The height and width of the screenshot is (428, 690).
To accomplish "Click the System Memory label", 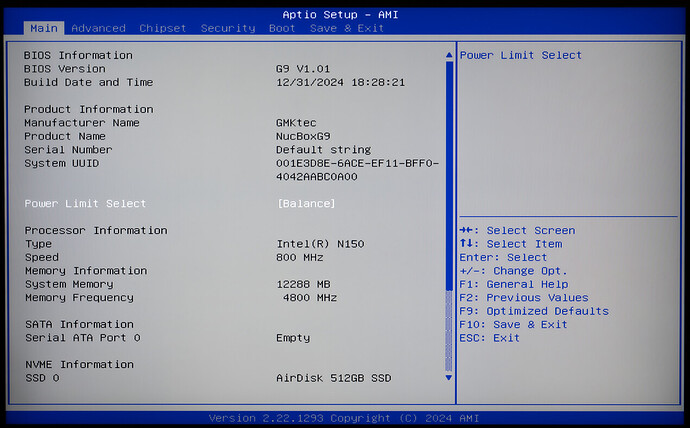I will click(69, 285).
